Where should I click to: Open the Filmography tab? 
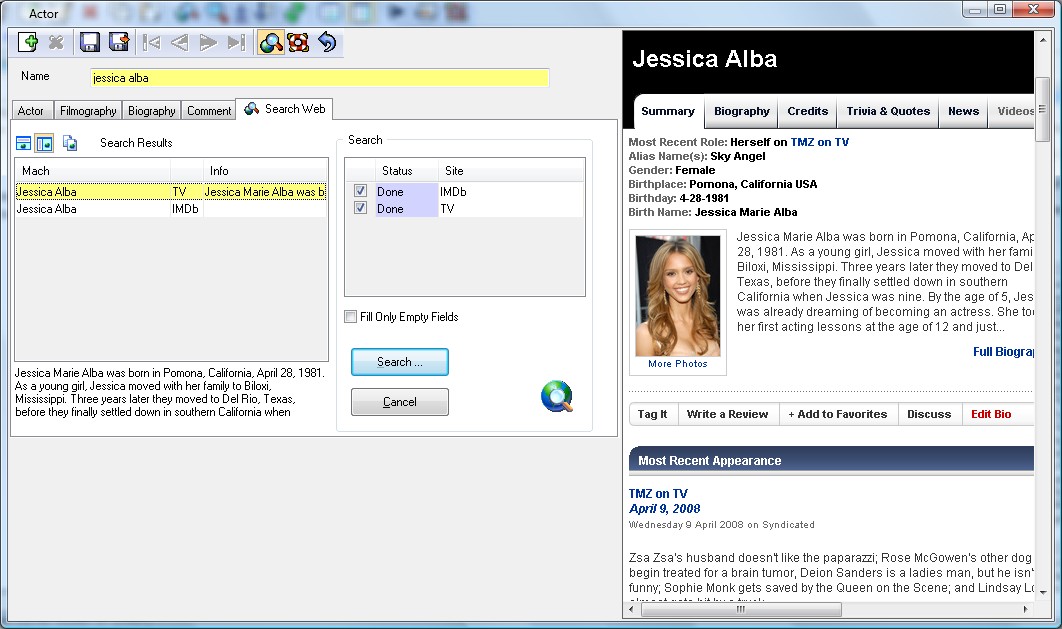[88, 110]
